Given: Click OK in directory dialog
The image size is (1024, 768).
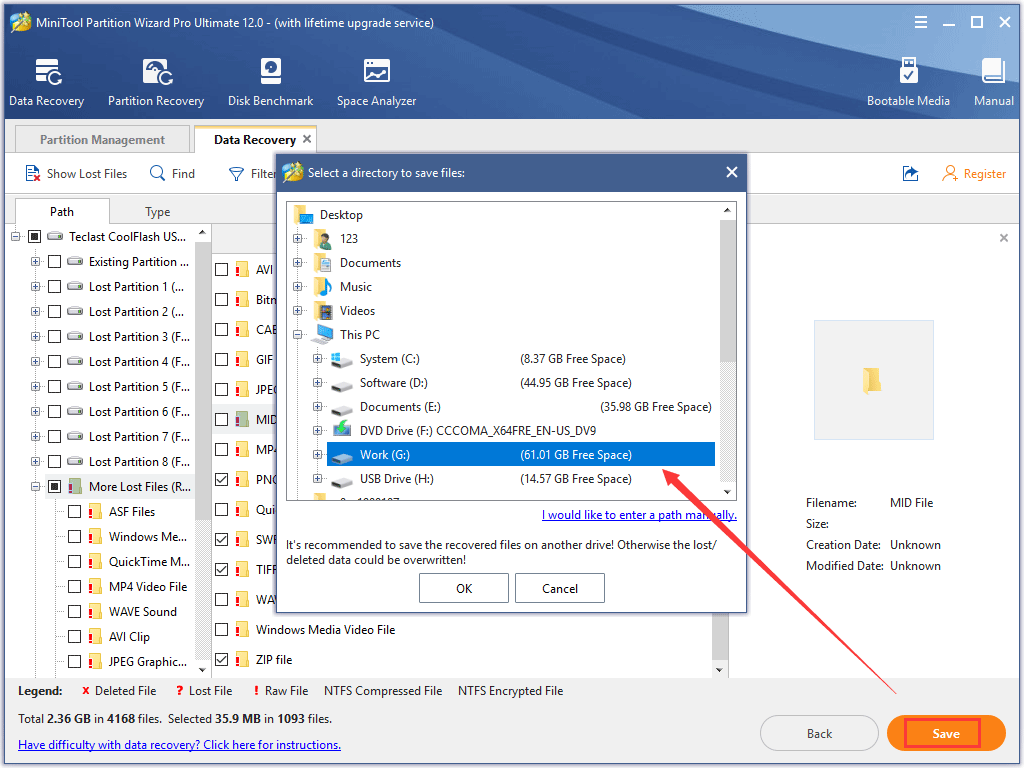Looking at the screenshot, I should click(464, 588).
